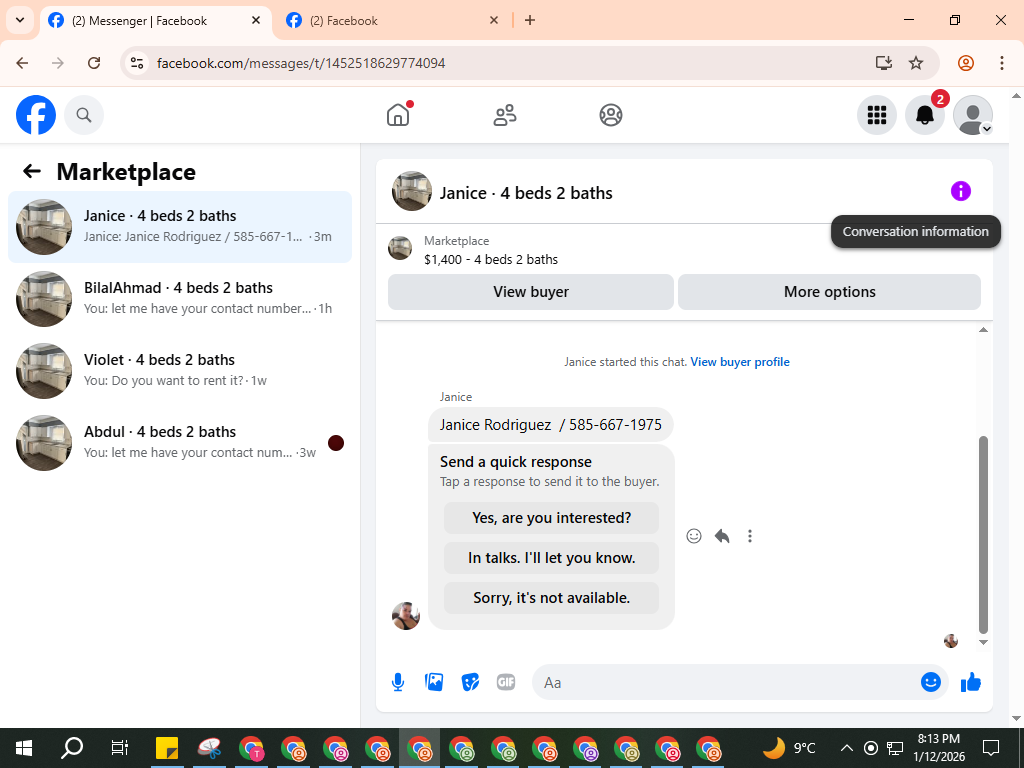
Task: Show hidden system tray icons chevron
Action: coord(846,748)
